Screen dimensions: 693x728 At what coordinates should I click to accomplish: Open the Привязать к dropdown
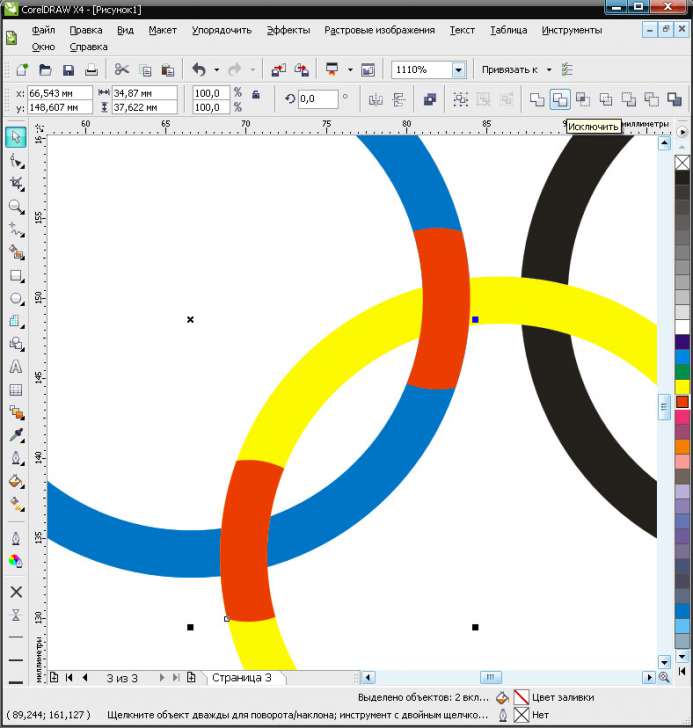549,70
